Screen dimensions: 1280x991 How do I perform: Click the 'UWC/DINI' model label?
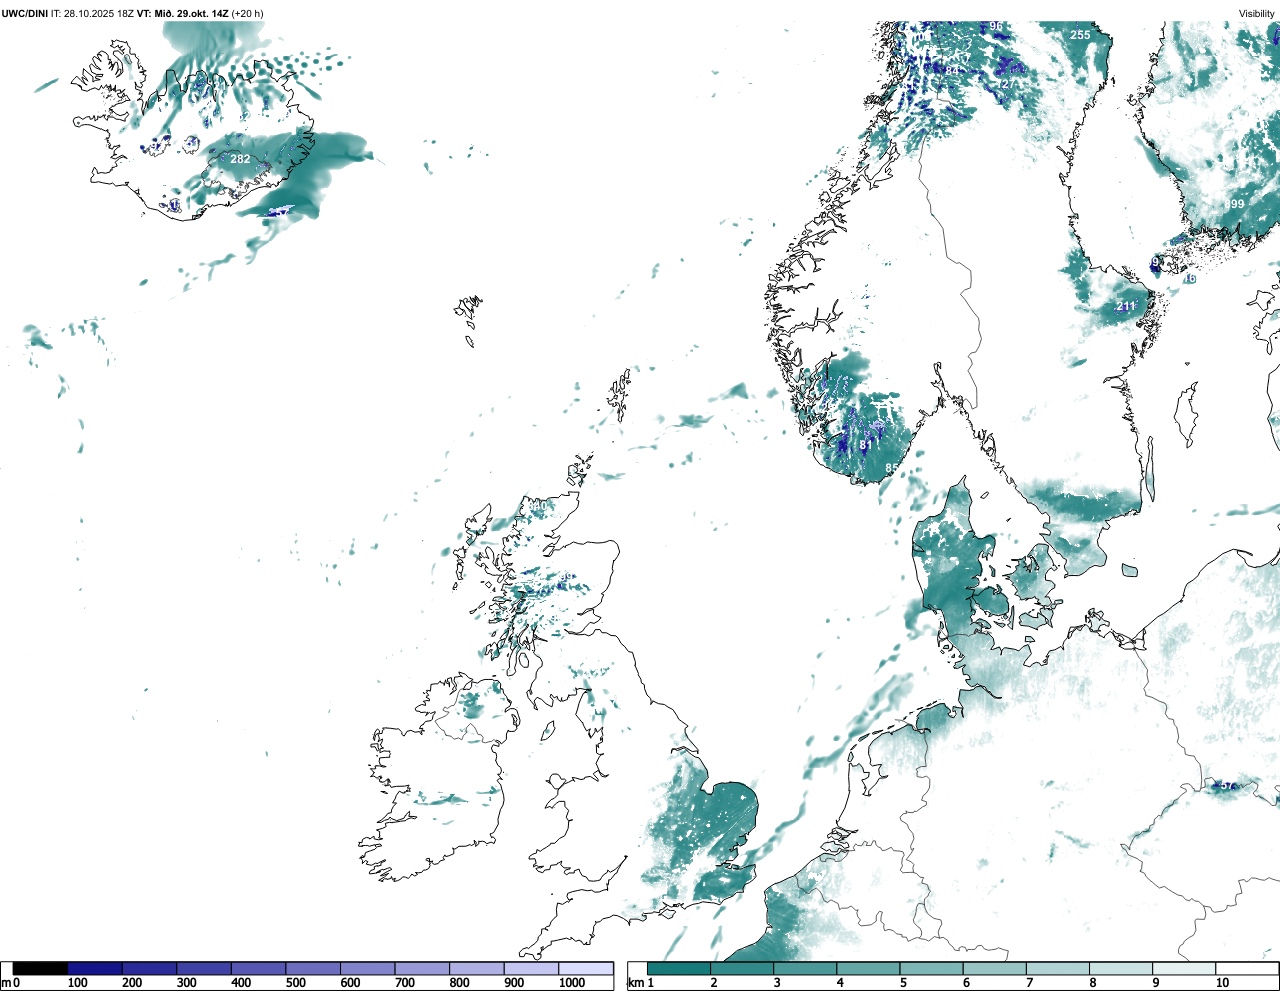click(24, 13)
